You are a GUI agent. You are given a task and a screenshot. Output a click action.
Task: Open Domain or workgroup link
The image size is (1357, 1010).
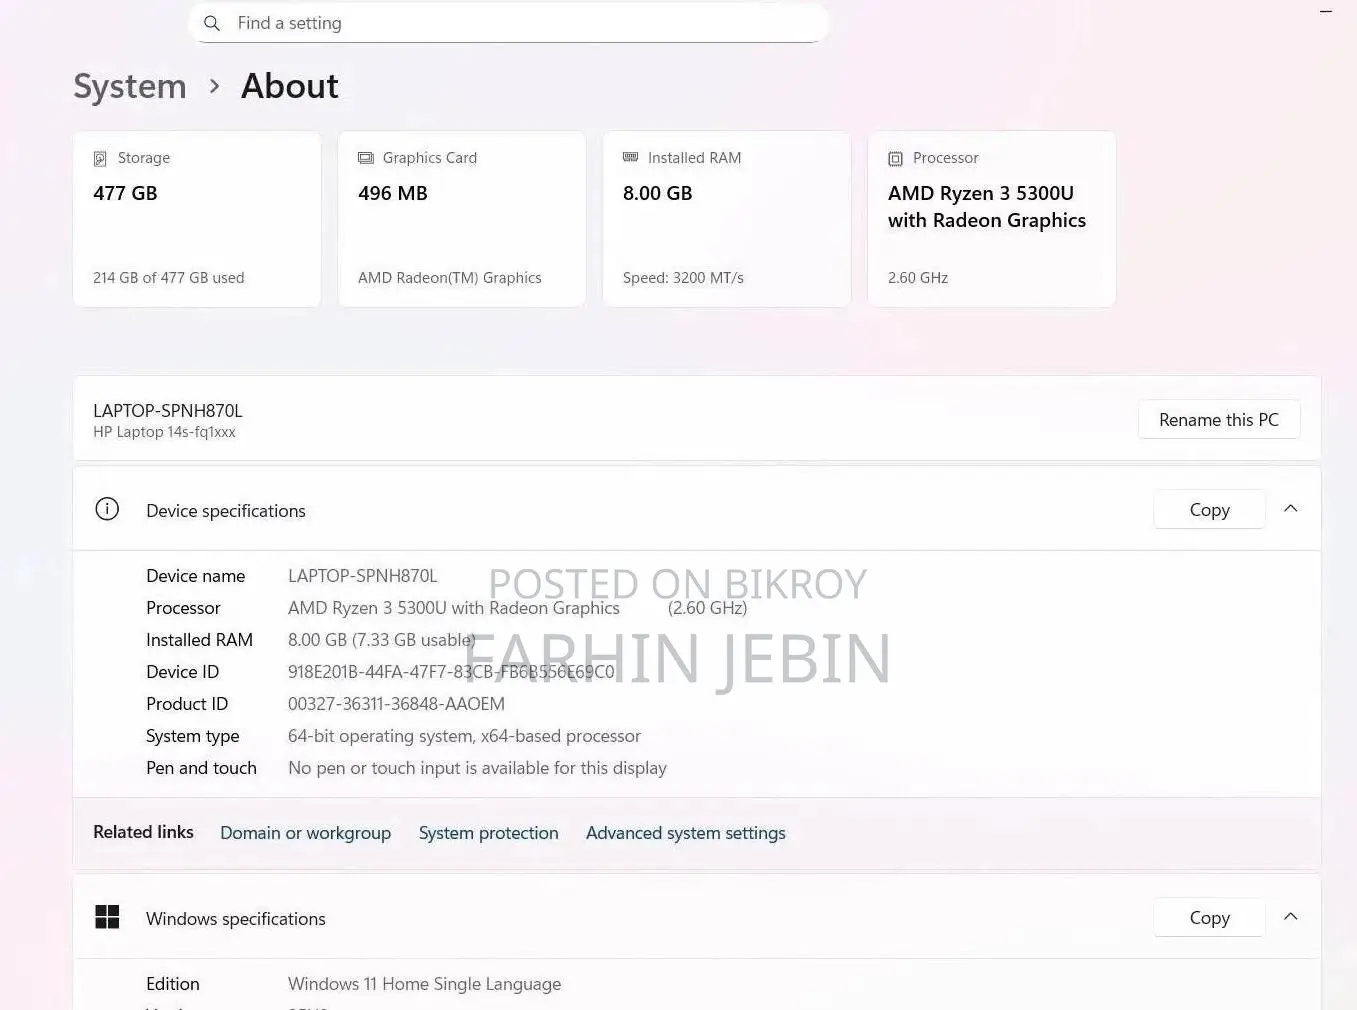305,833
